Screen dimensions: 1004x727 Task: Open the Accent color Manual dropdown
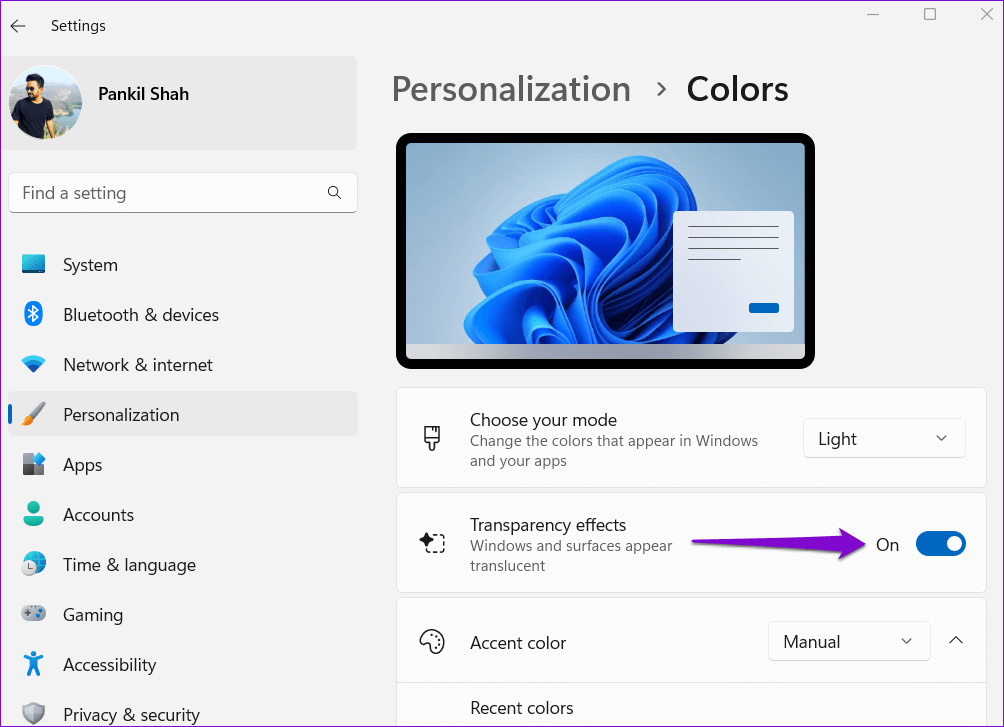pos(848,642)
